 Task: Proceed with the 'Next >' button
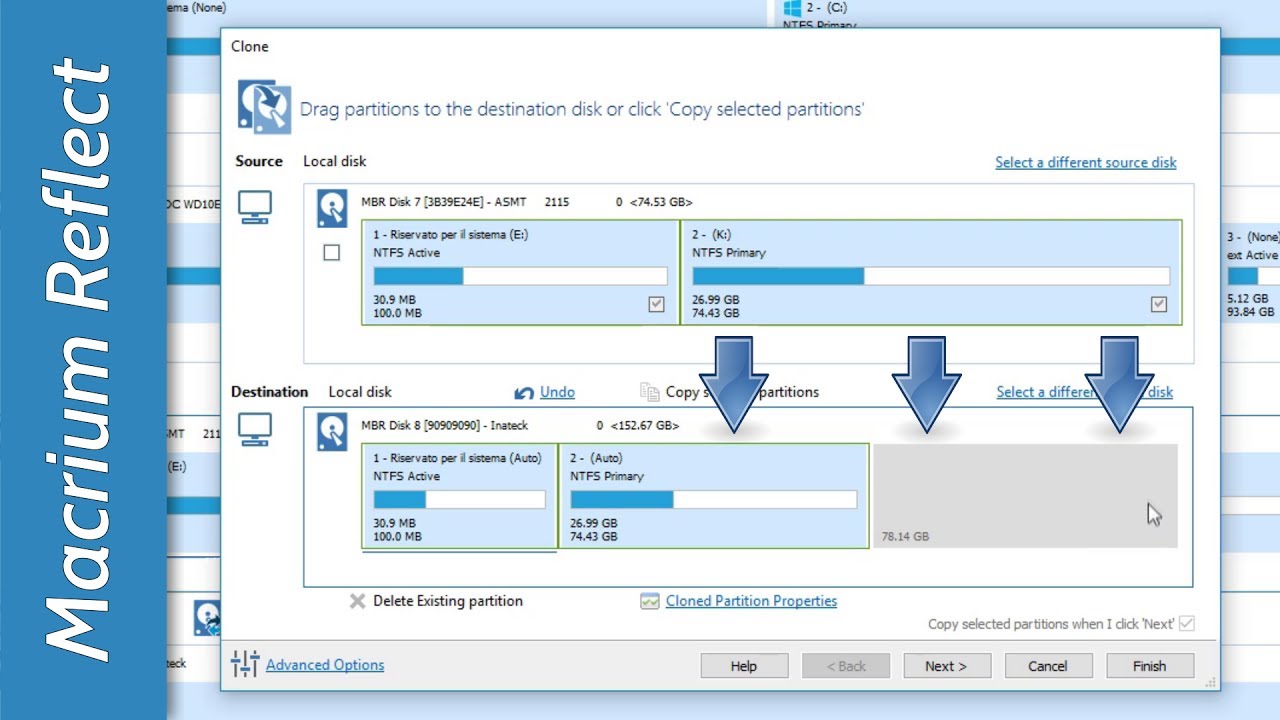point(946,666)
